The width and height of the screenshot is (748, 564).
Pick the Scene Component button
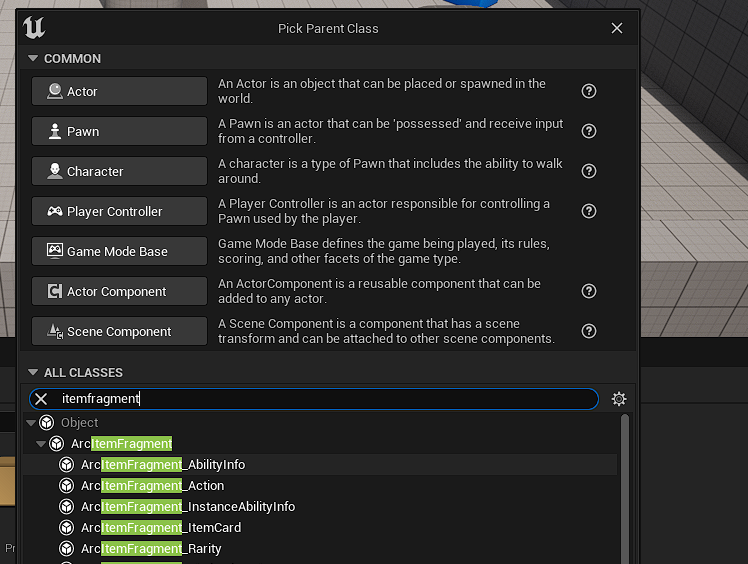[119, 331]
